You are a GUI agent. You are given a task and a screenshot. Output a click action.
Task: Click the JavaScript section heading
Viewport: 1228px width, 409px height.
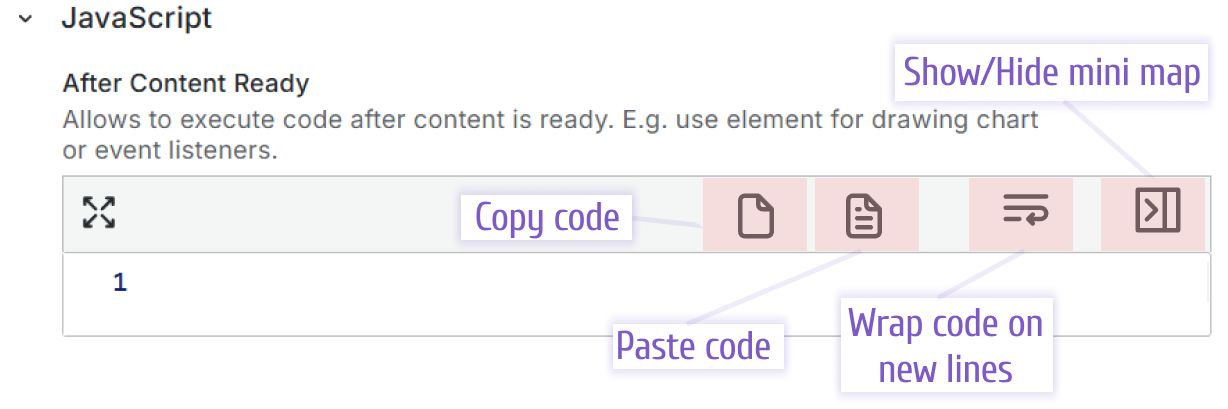137,18
